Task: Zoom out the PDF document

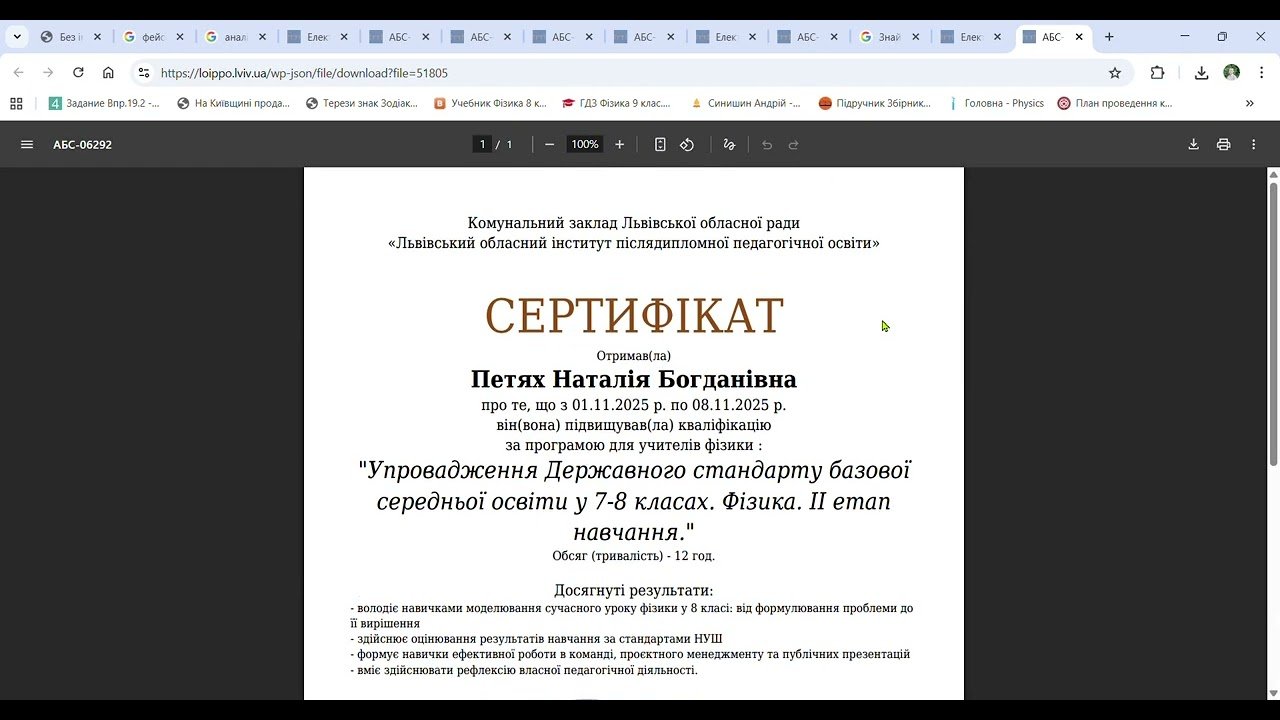Action: [549, 145]
